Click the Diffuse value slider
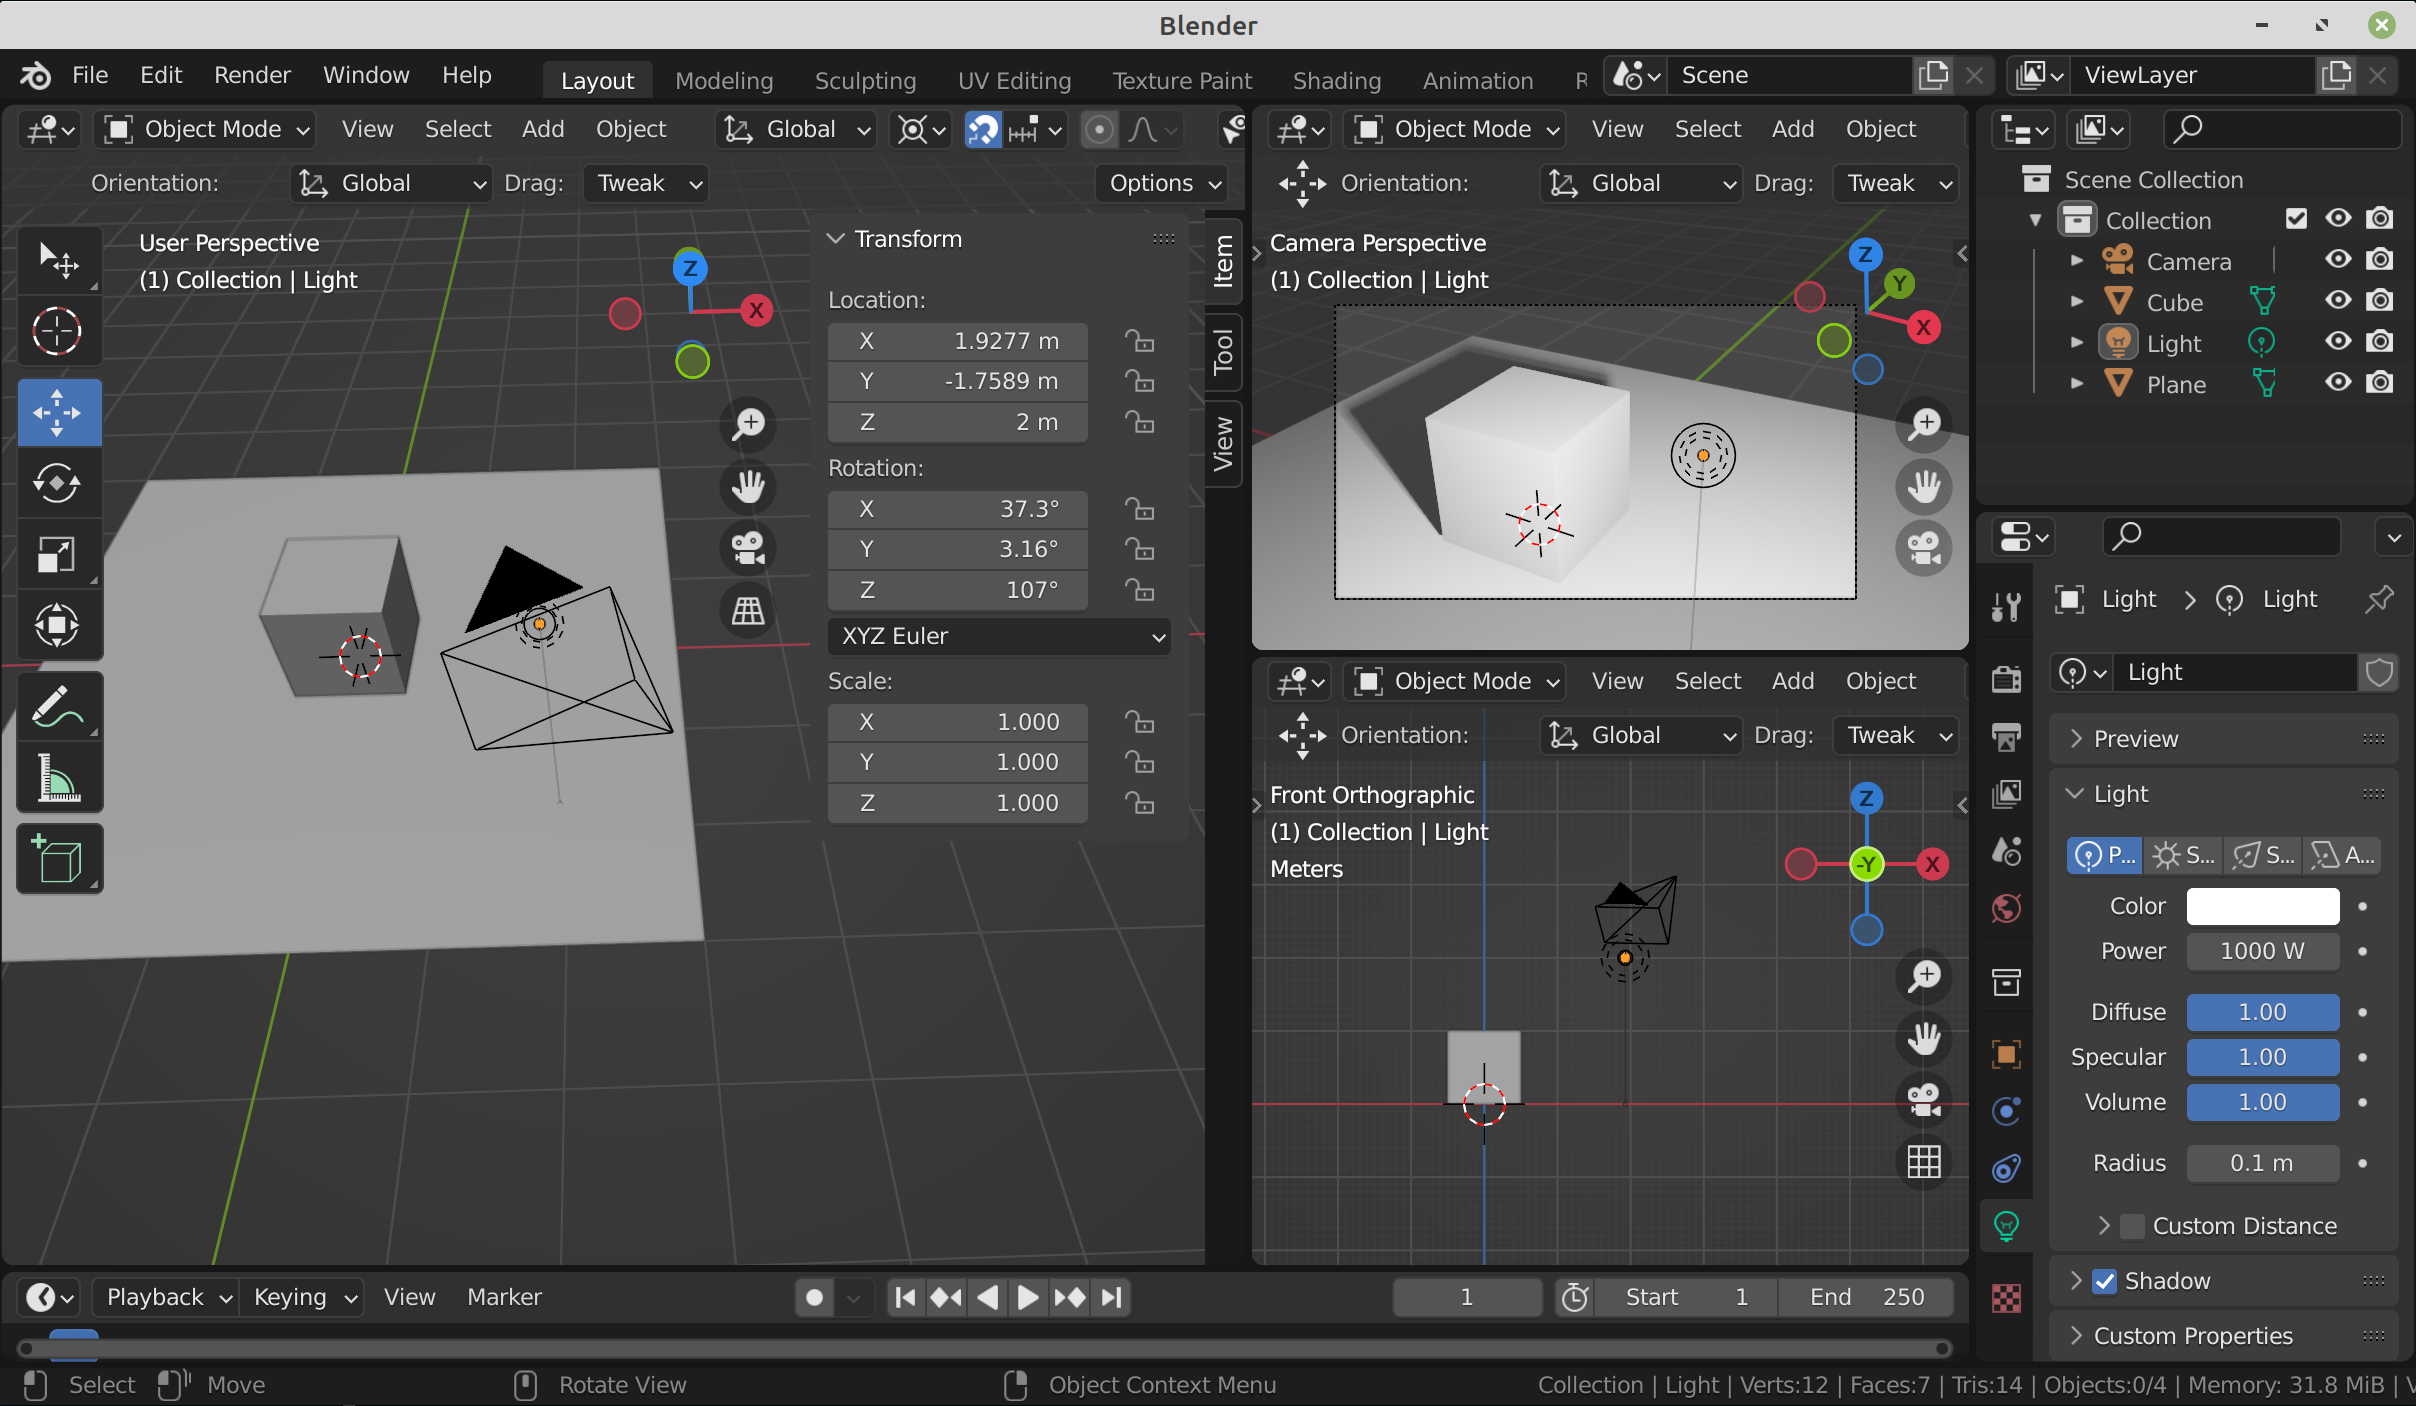The image size is (2416, 1406). (x=2263, y=1012)
